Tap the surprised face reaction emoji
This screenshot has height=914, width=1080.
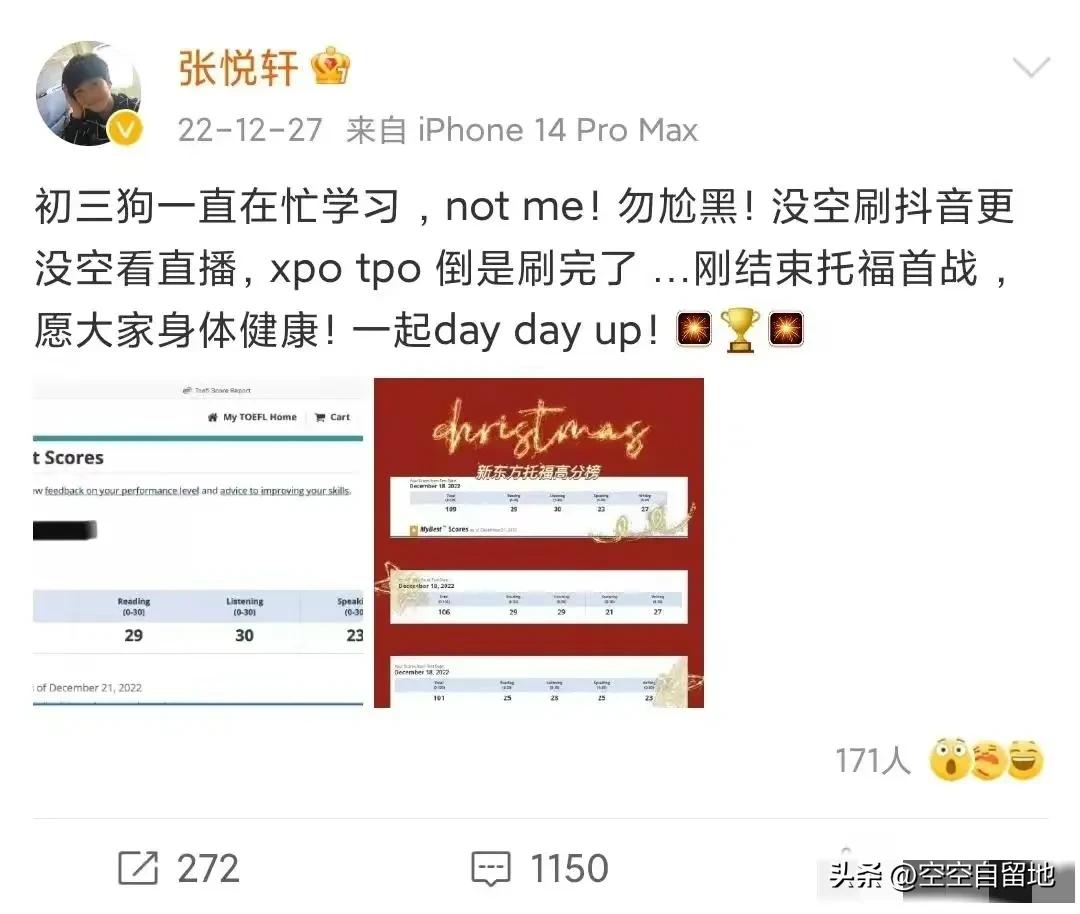pos(950,760)
